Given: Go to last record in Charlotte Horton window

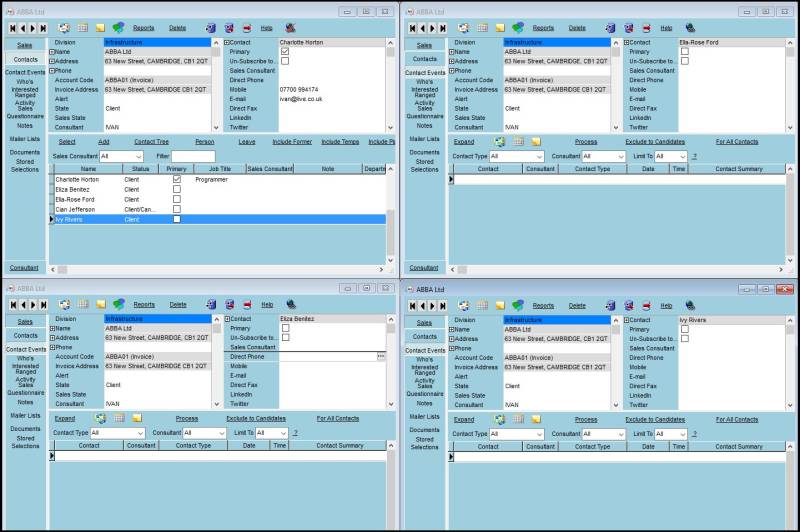Looking at the screenshot, I should click(x=43, y=28).
